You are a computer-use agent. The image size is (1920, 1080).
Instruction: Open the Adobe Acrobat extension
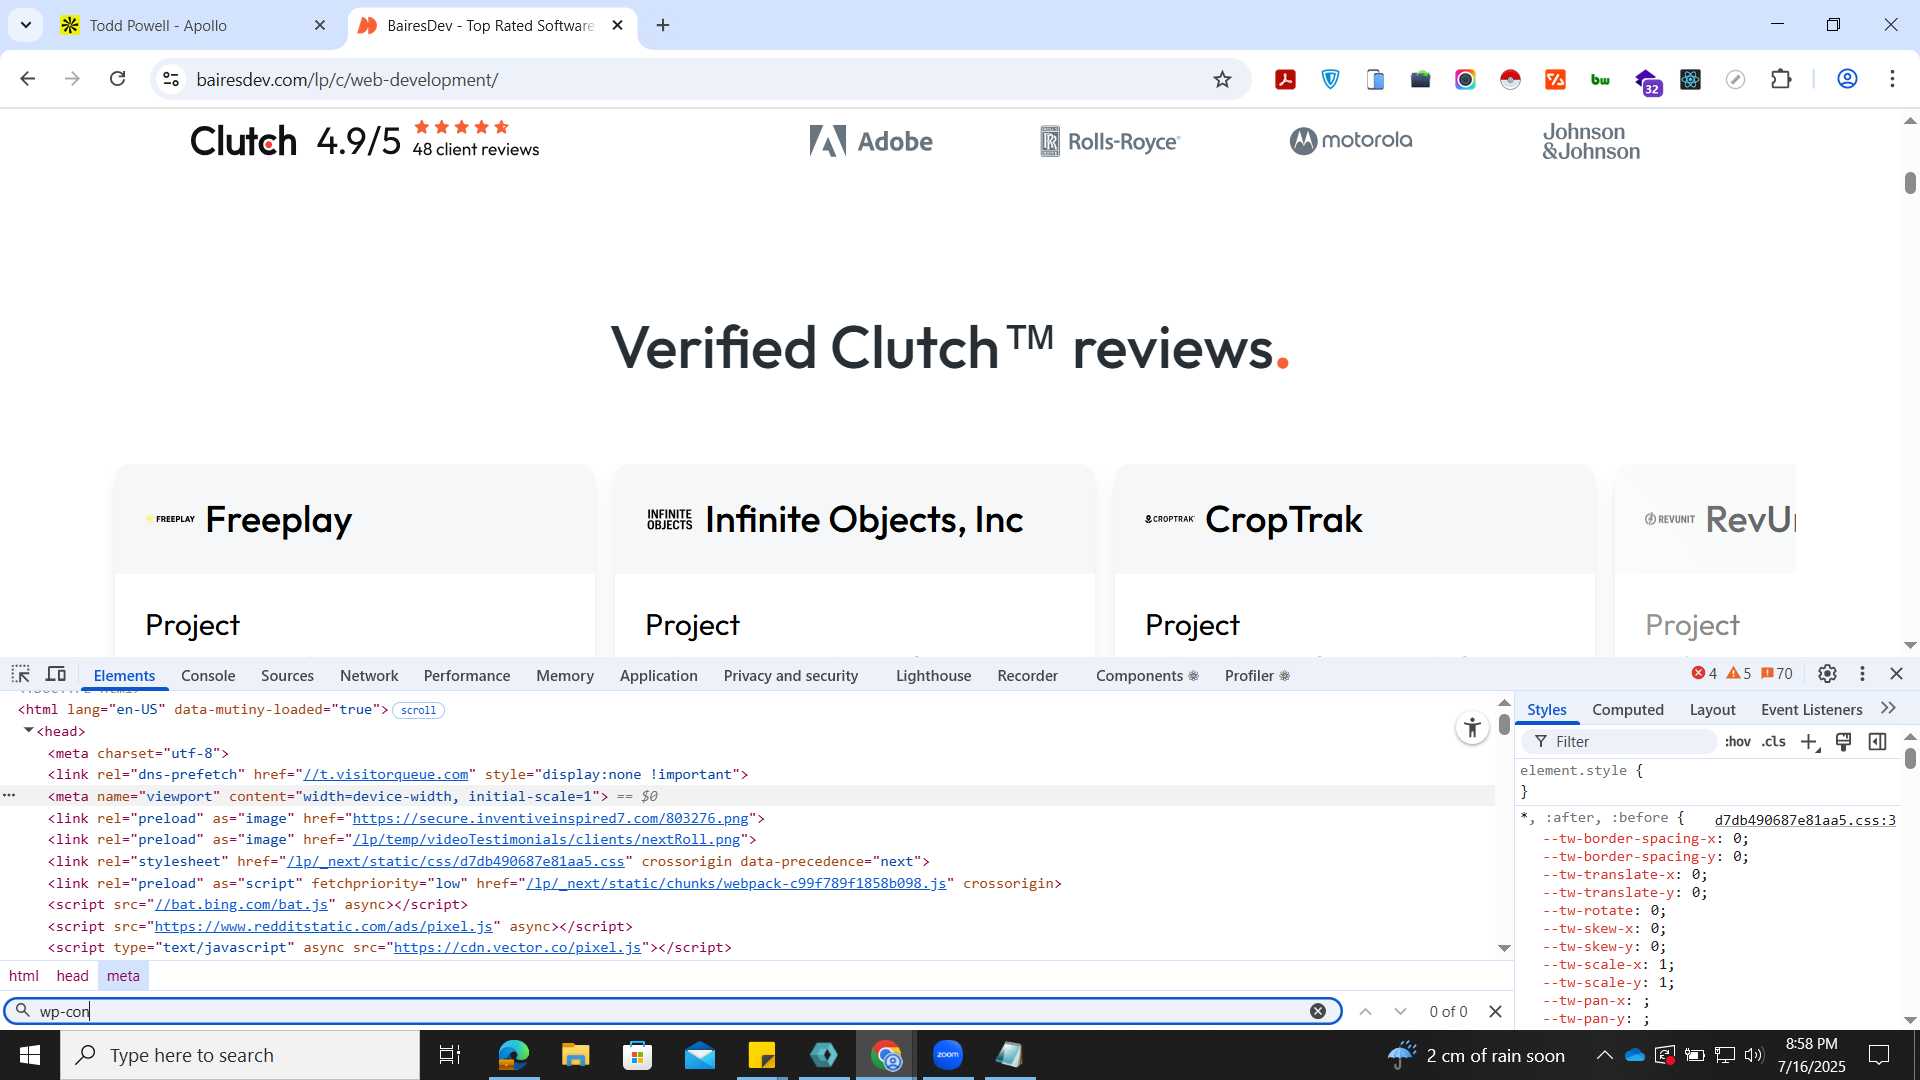(1285, 79)
